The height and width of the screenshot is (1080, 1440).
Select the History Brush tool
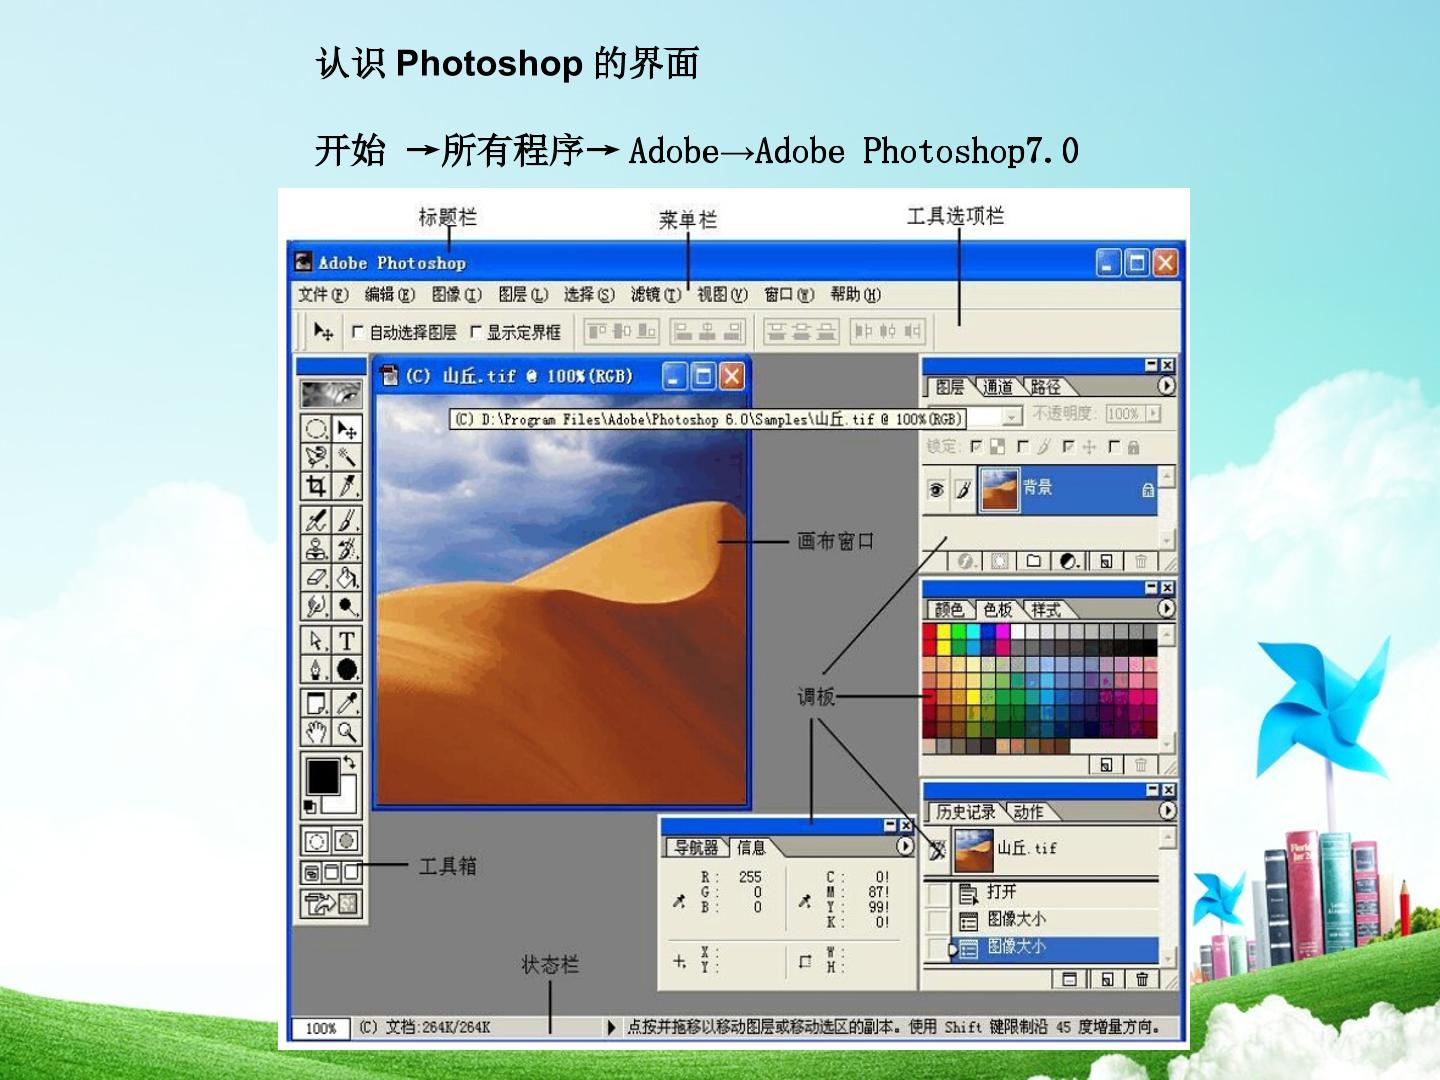point(347,548)
